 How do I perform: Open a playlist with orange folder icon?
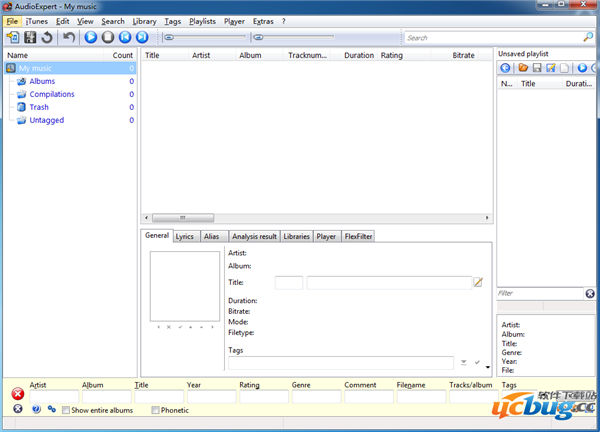[x=523, y=68]
